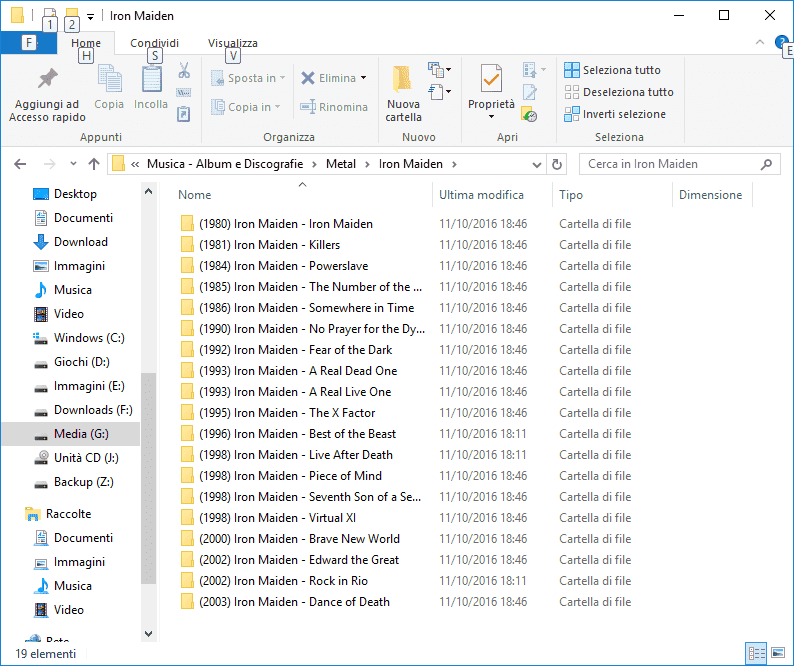Switch to the Condividi ribbon tab
Image resolution: width=794 pixels, height=666 pixels.
154,44
